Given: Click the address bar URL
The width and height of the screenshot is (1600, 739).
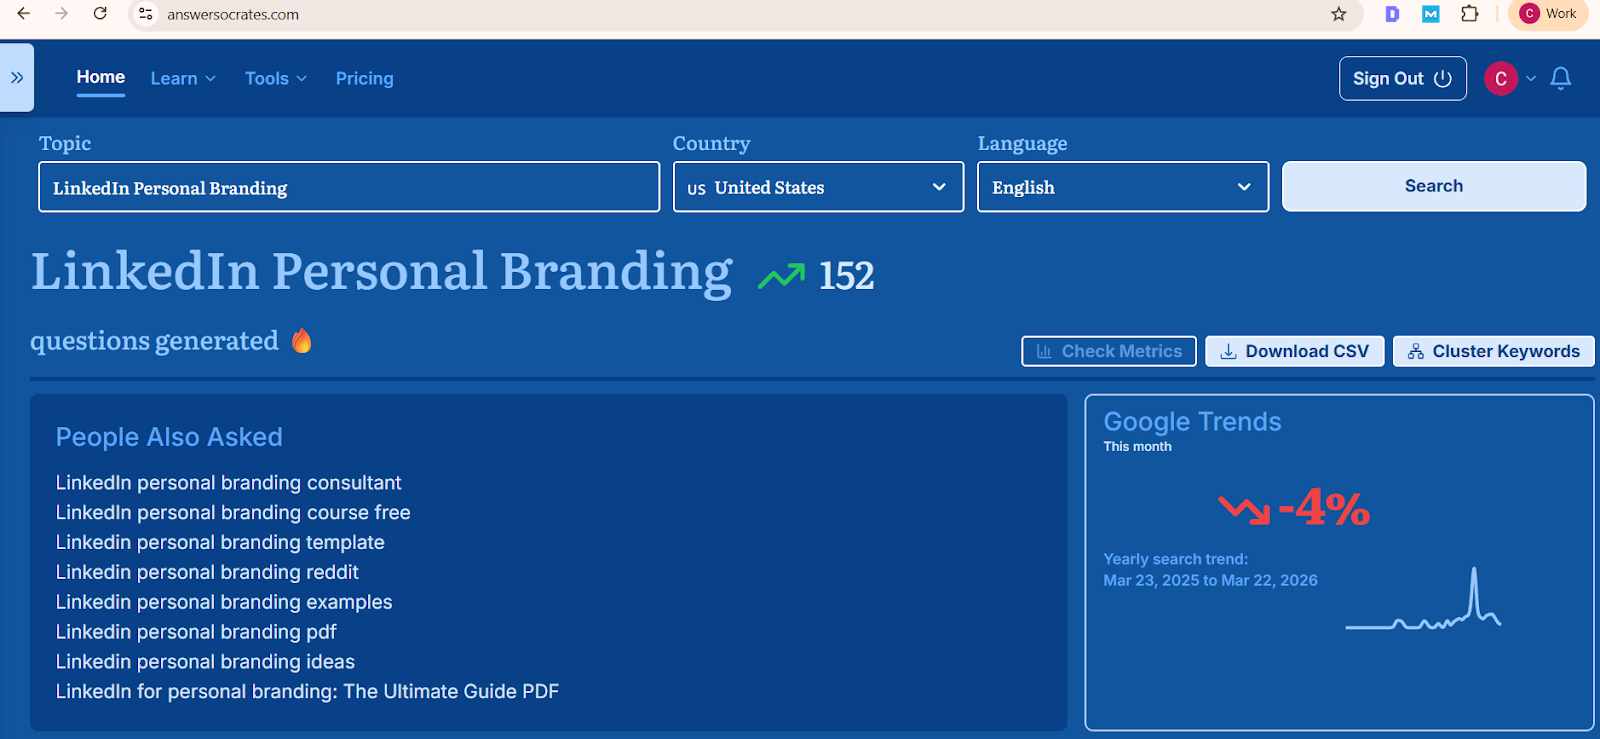Looking at the screenshot, I should click(x=233, y=14).
